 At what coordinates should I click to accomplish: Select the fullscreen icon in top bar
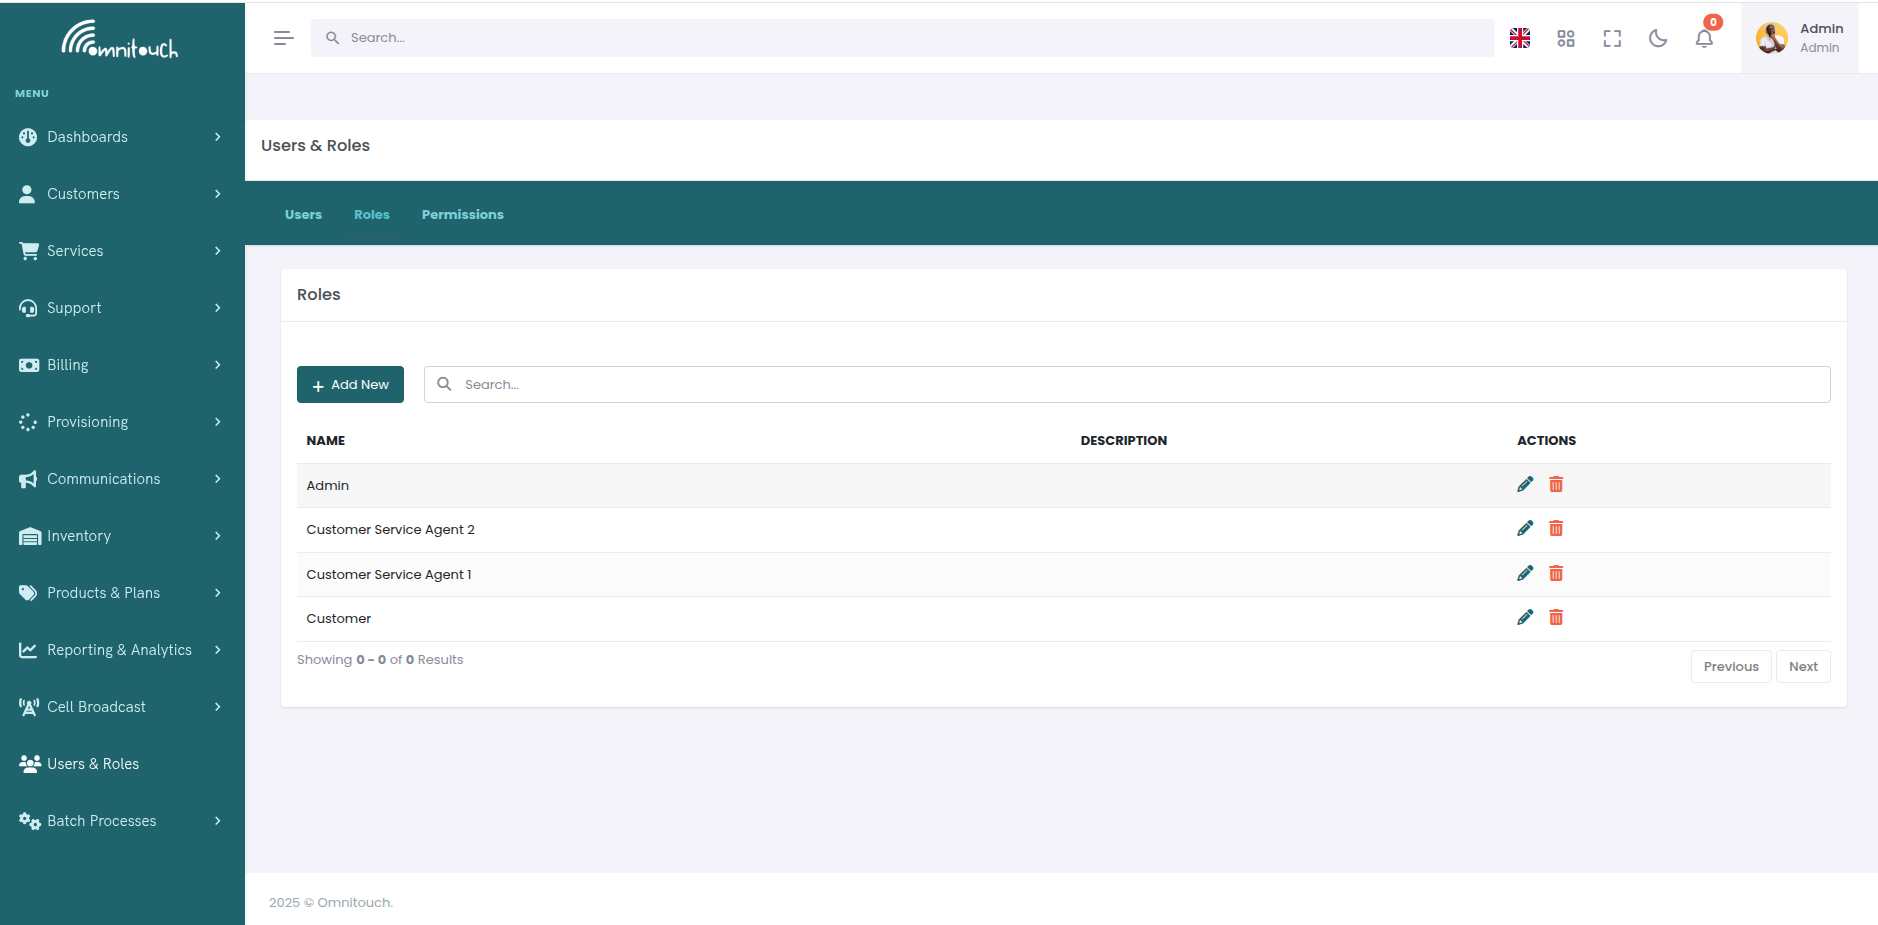pyautogui.click(x=1612, y=37)
